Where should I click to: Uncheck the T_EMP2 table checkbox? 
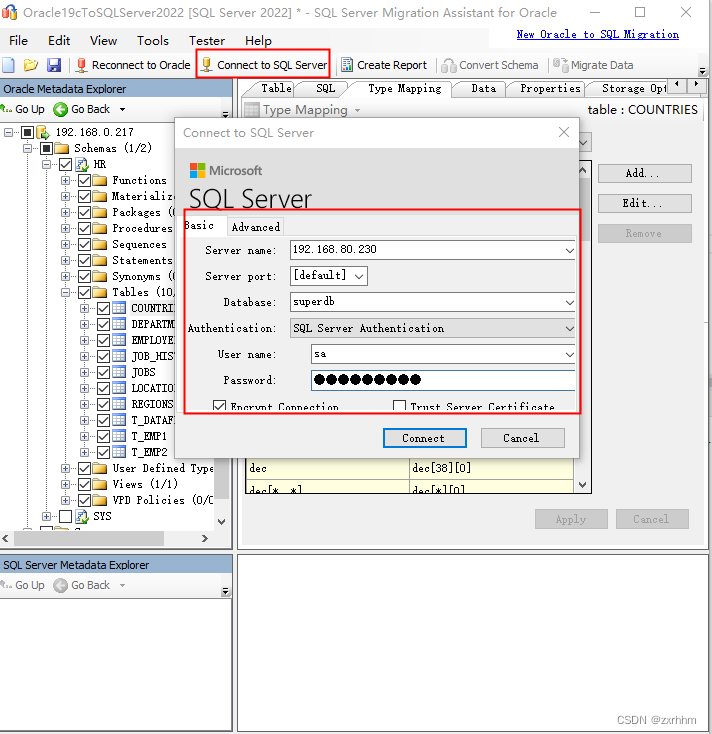coord(103,452)
